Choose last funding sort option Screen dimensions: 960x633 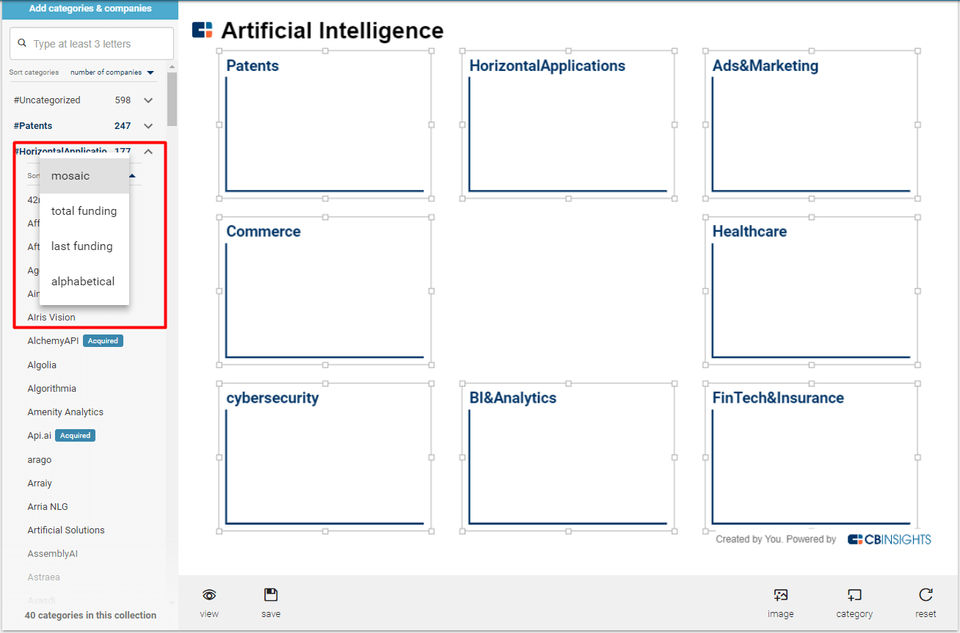tap(84, 246)
